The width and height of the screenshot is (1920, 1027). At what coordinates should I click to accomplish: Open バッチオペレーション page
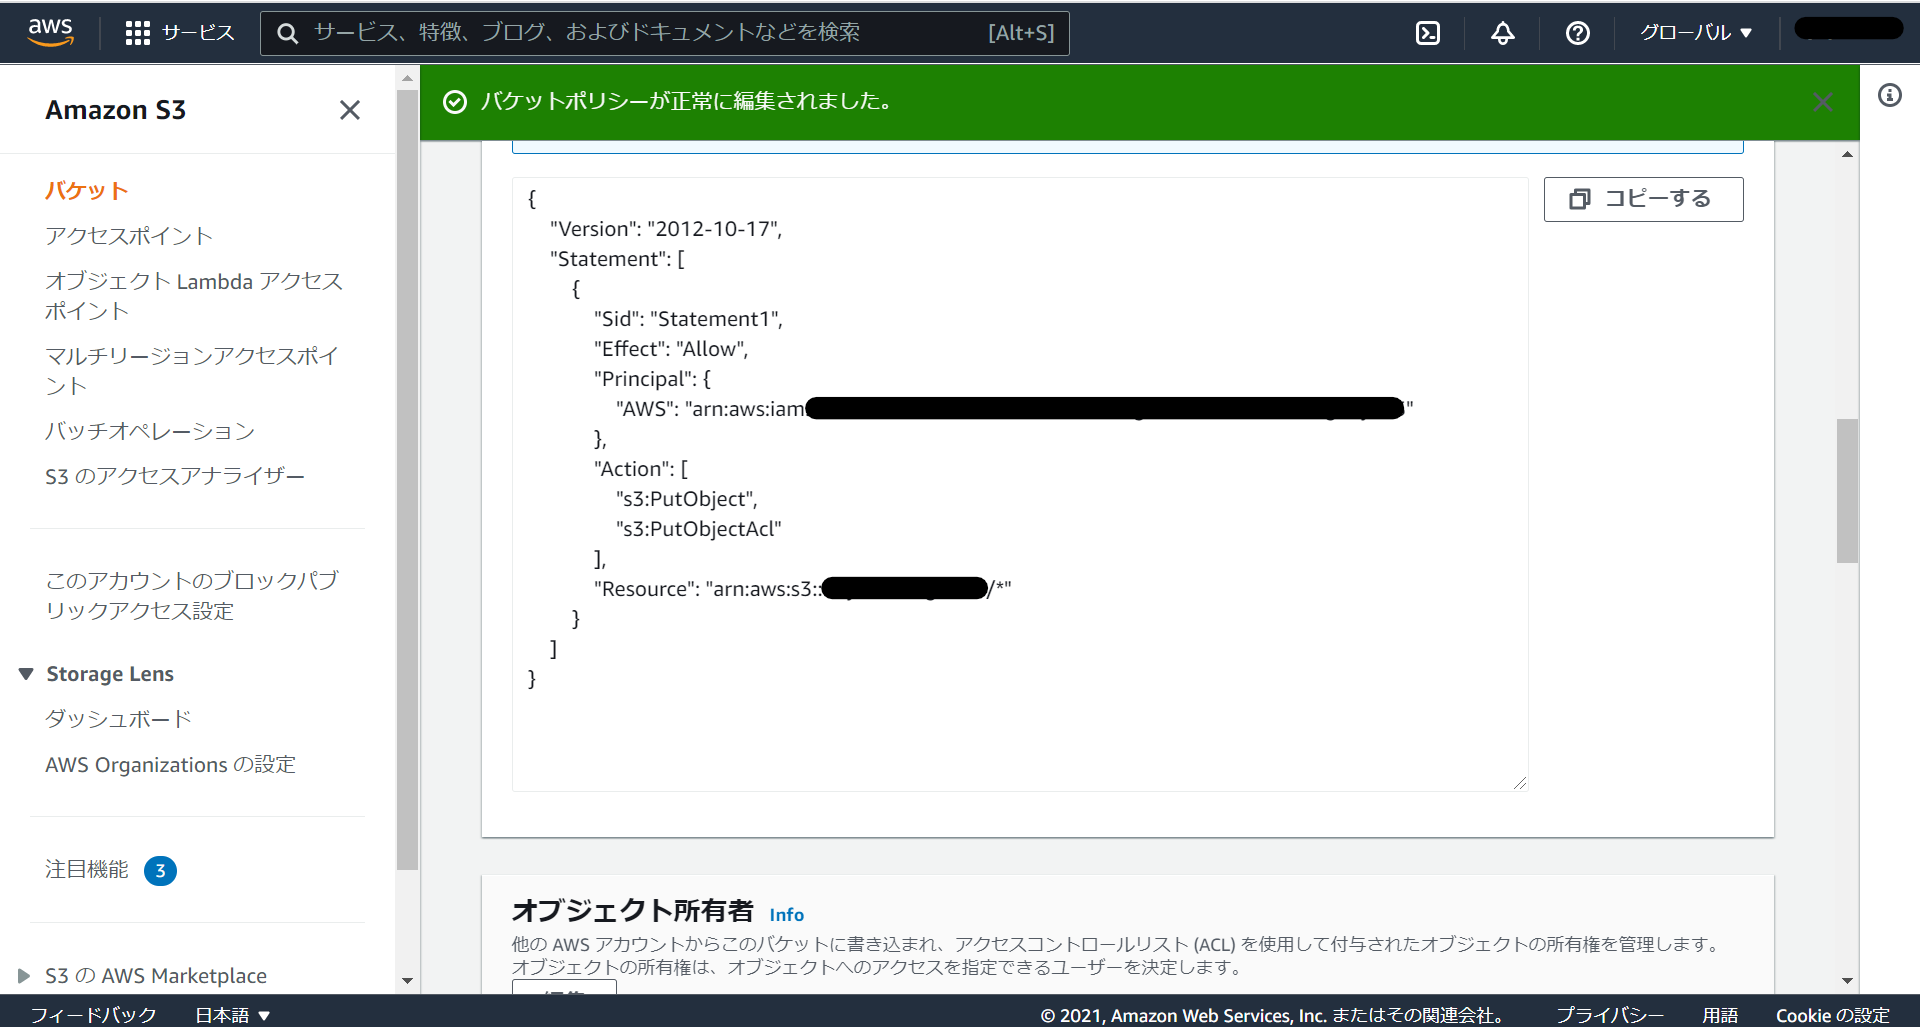tap(150, 431)
